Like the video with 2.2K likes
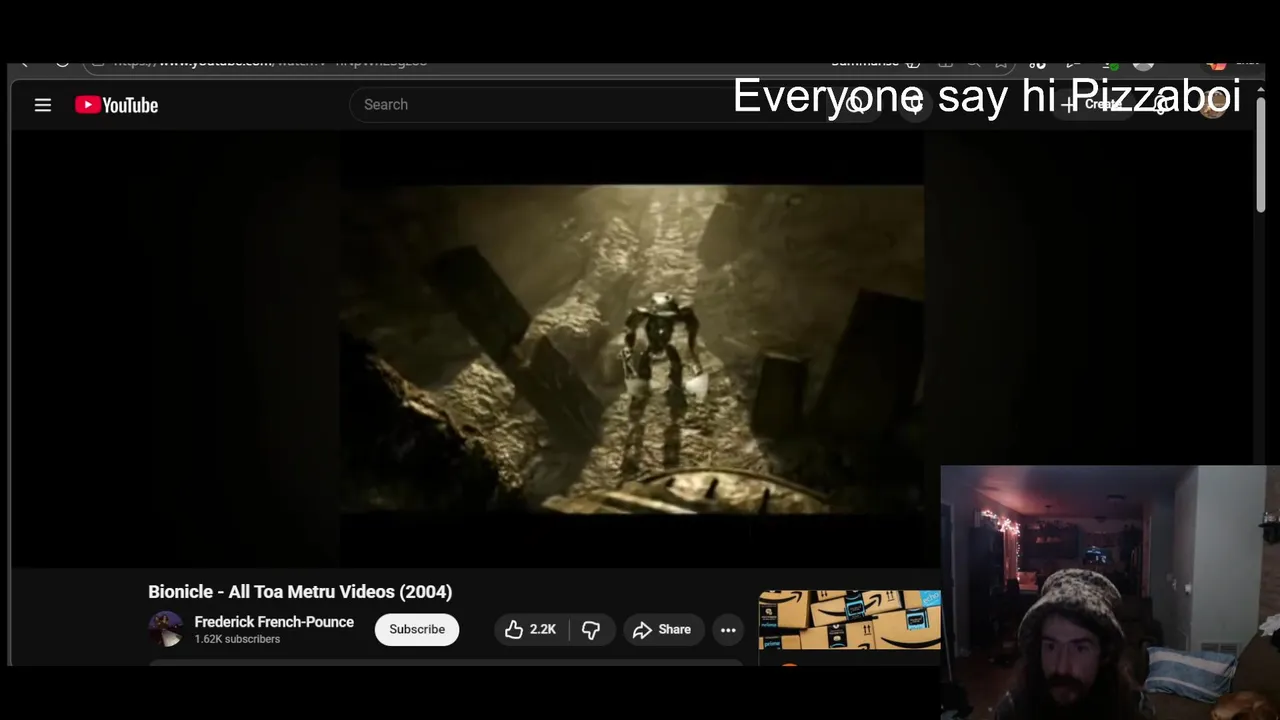The width and height of the screenshot is (1280, 720). pos(531,629)
